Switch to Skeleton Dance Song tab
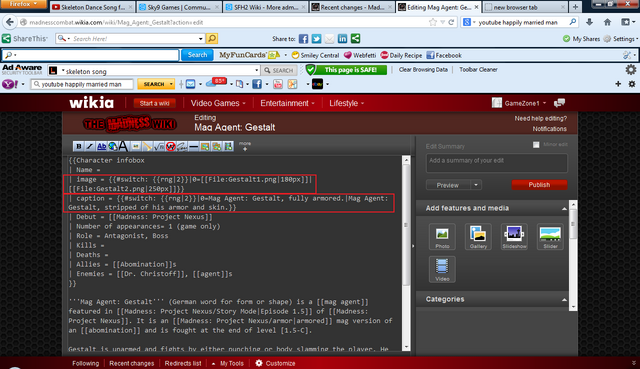640x369 pixels. [x=93, y=7]
